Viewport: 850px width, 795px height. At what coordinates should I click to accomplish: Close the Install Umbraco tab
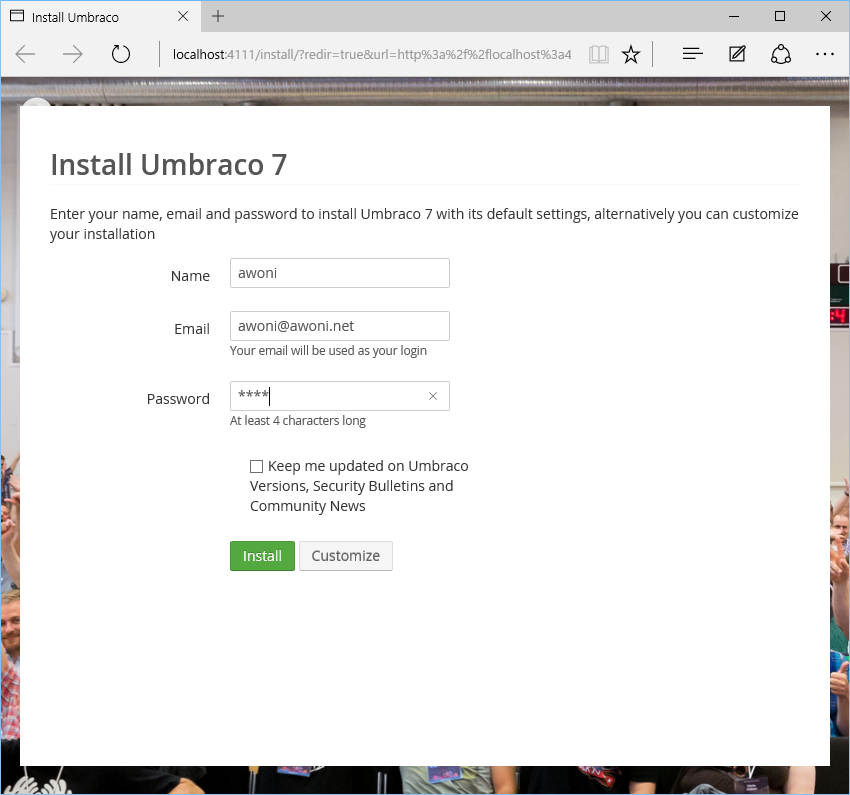(x=183, y=16)
